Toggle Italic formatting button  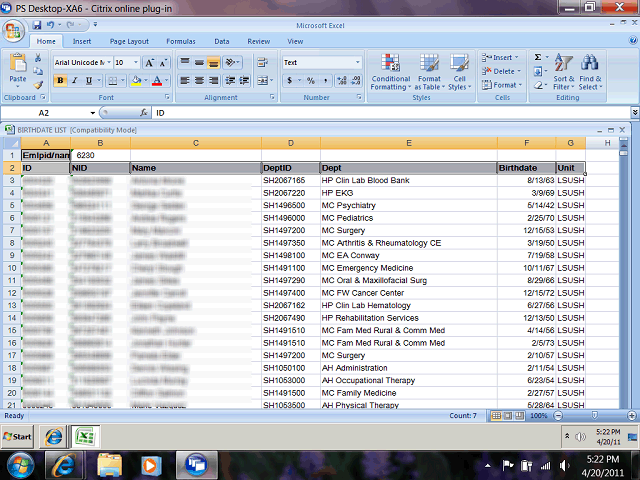pyautogui.click(x=75, y=81)
